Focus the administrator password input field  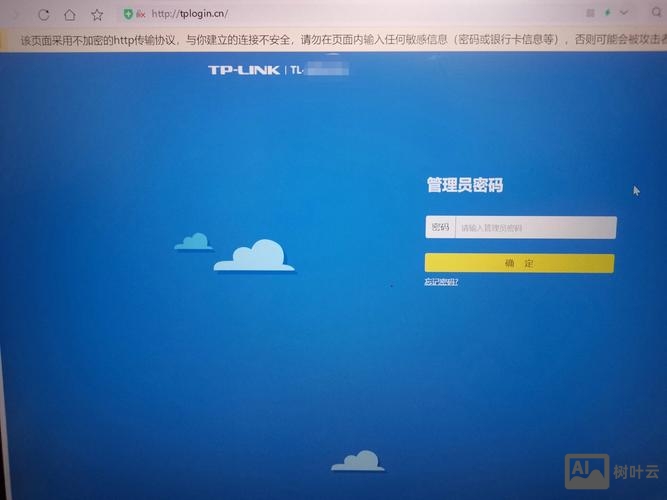[536, 228]
